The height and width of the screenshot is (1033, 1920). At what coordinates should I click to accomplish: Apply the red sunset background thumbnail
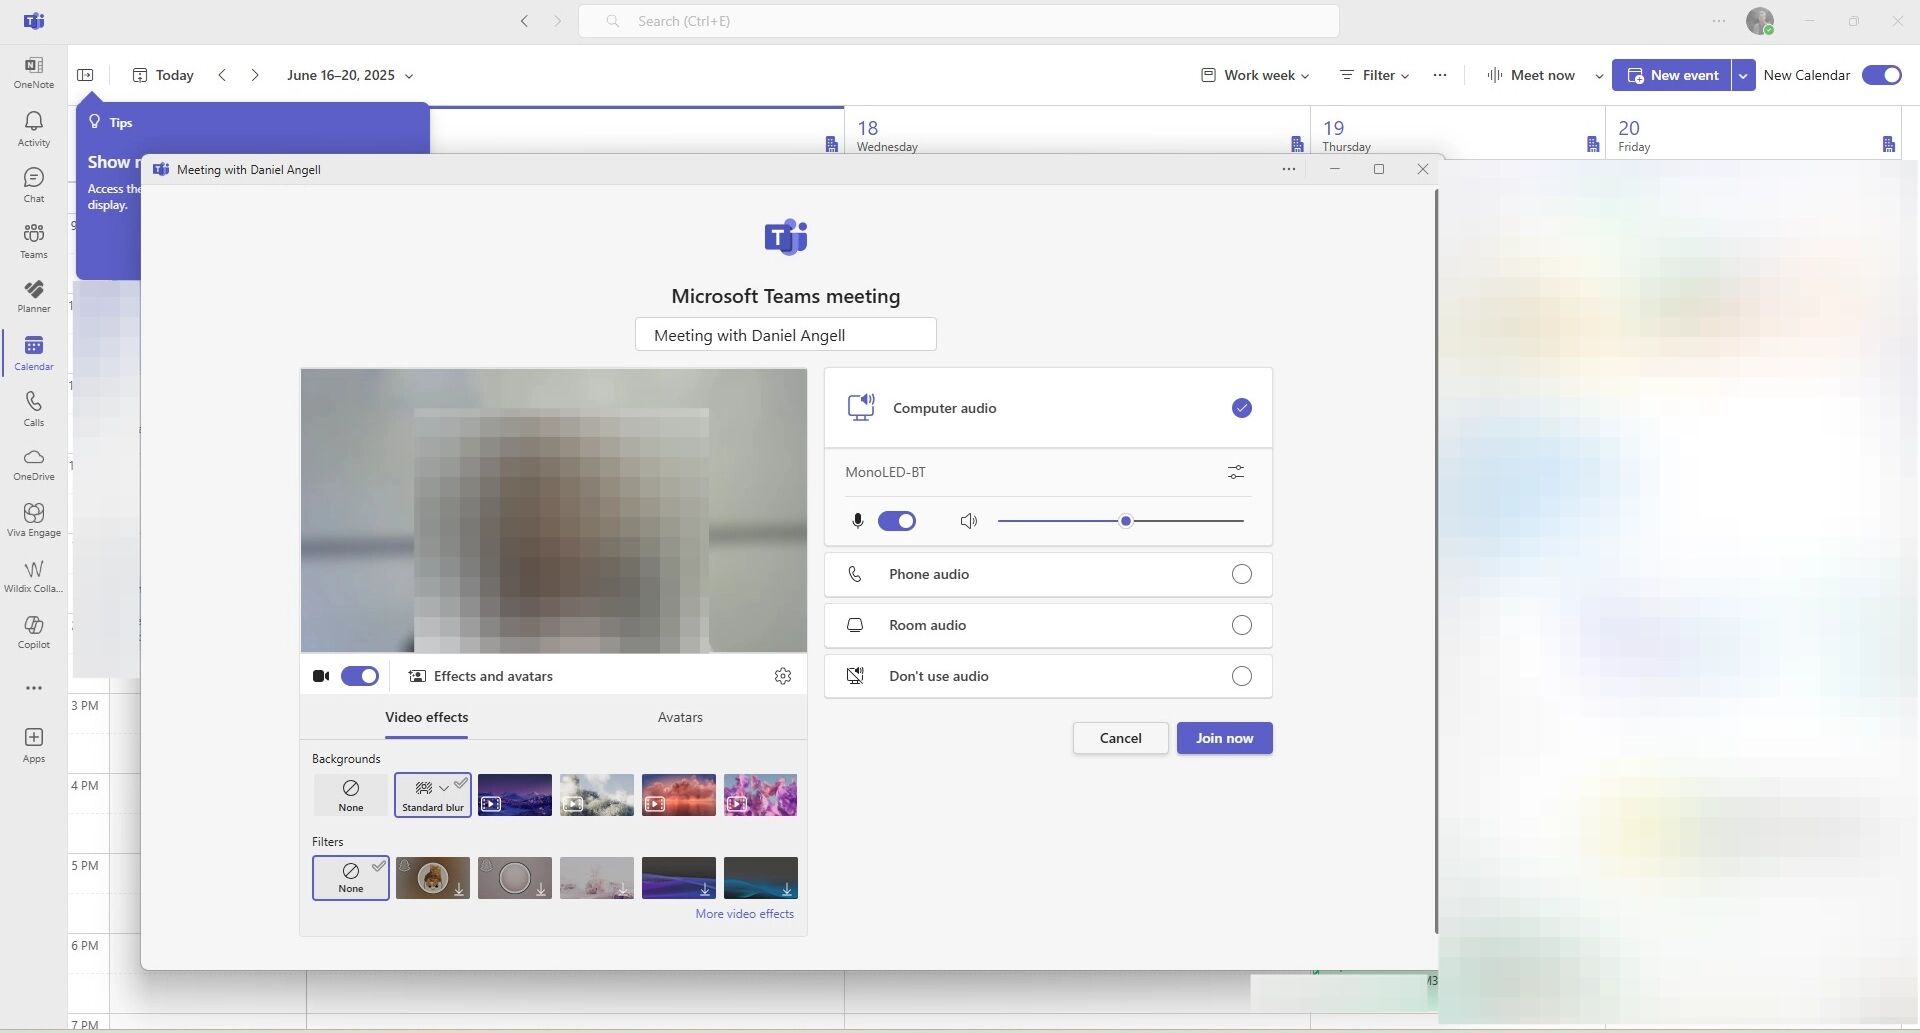tap(679, 795)
